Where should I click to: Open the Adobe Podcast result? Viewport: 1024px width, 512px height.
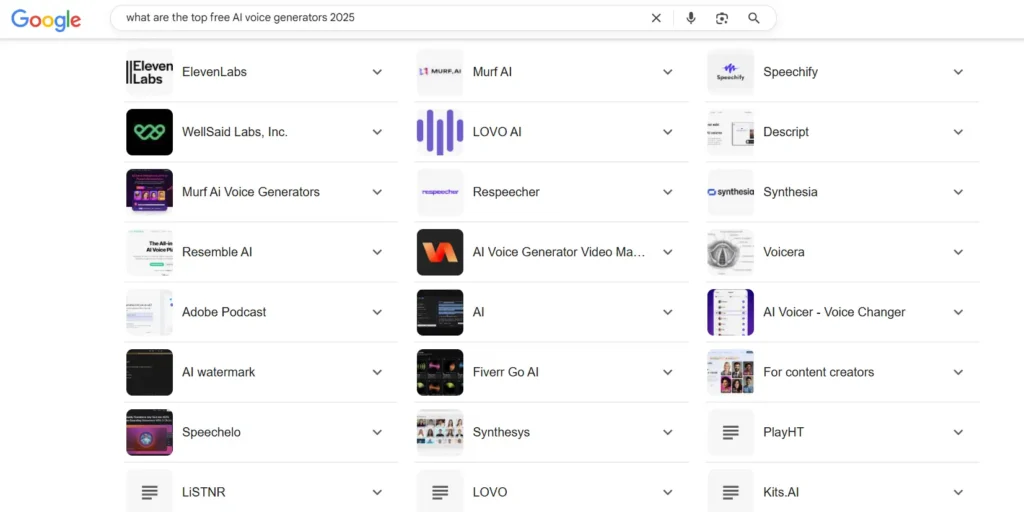click(x=224, y=312)
